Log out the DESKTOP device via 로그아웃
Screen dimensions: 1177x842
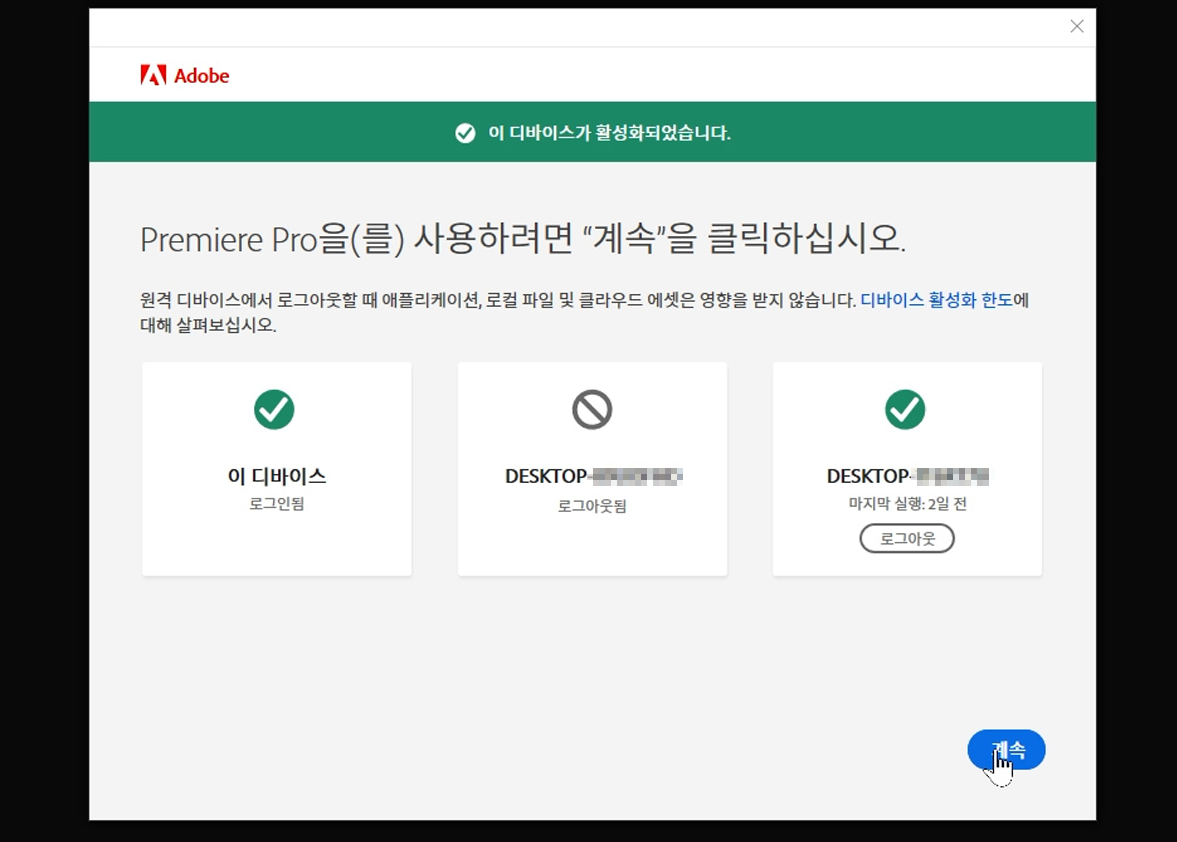907,539
